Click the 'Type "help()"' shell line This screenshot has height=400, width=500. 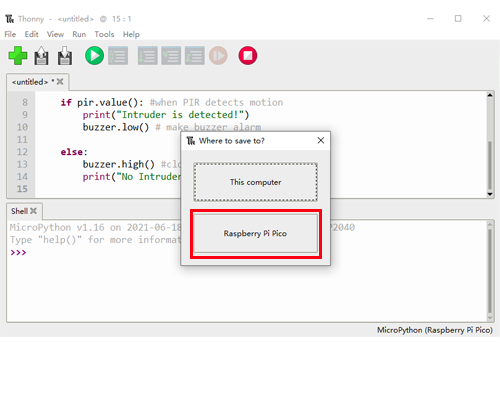click(x=95, y=240)
